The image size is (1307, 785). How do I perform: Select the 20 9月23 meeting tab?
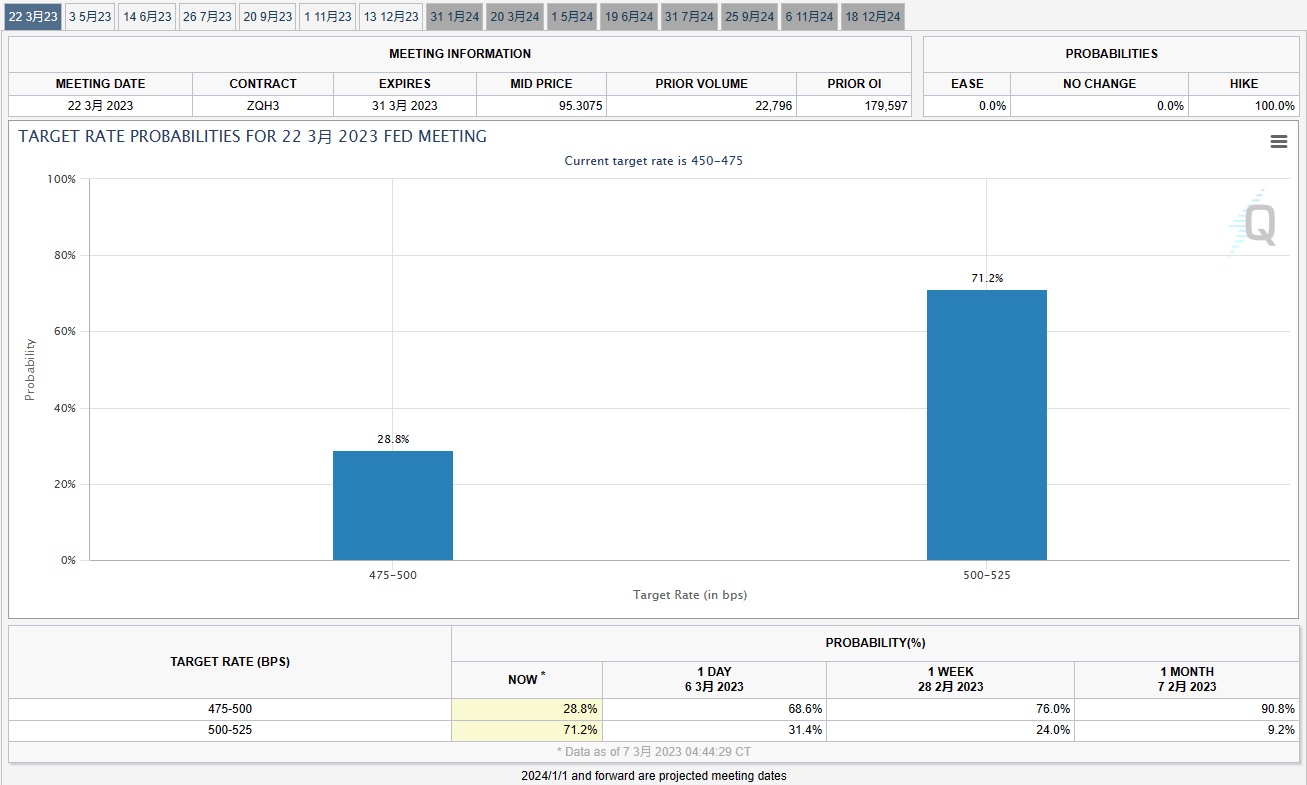tap(268, 16)
